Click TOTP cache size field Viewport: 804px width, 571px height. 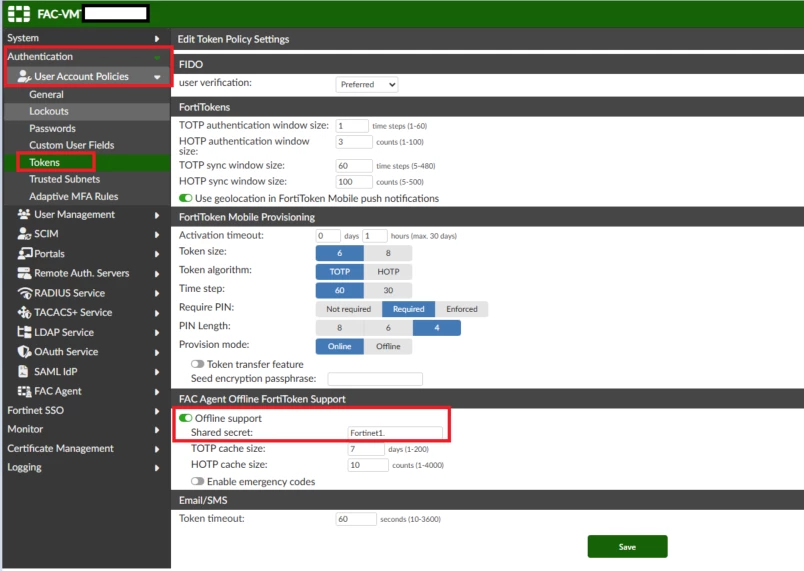pyautogui.click(x=366, y=449)
